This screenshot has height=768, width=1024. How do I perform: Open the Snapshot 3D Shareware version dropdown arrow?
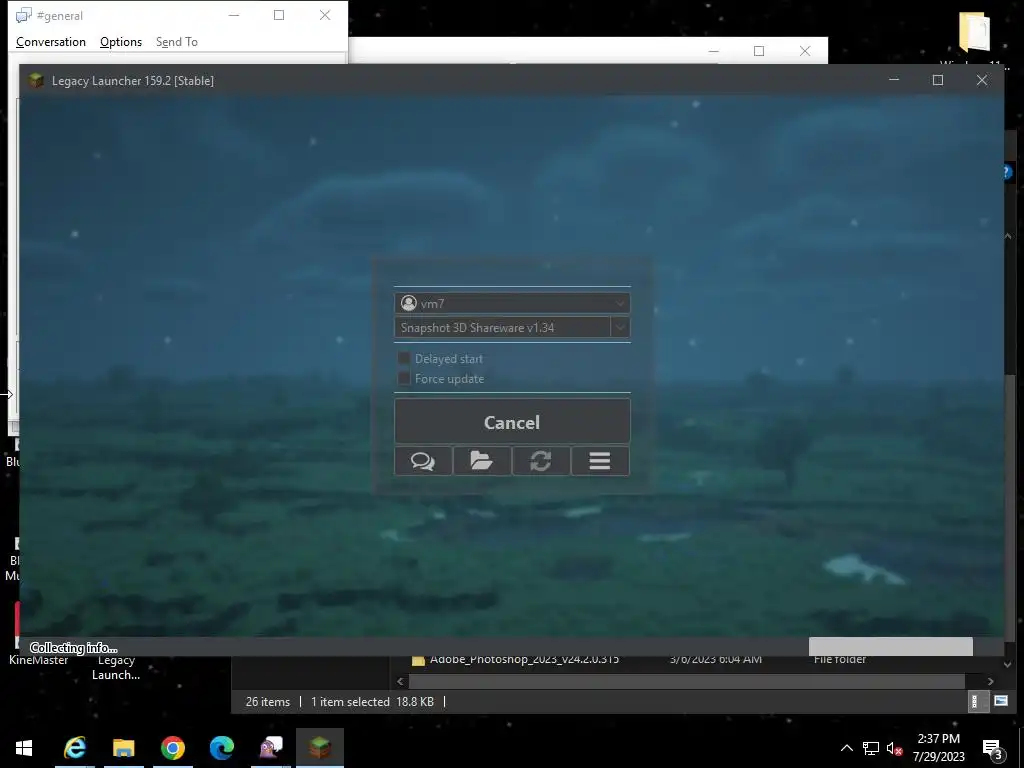620,327
